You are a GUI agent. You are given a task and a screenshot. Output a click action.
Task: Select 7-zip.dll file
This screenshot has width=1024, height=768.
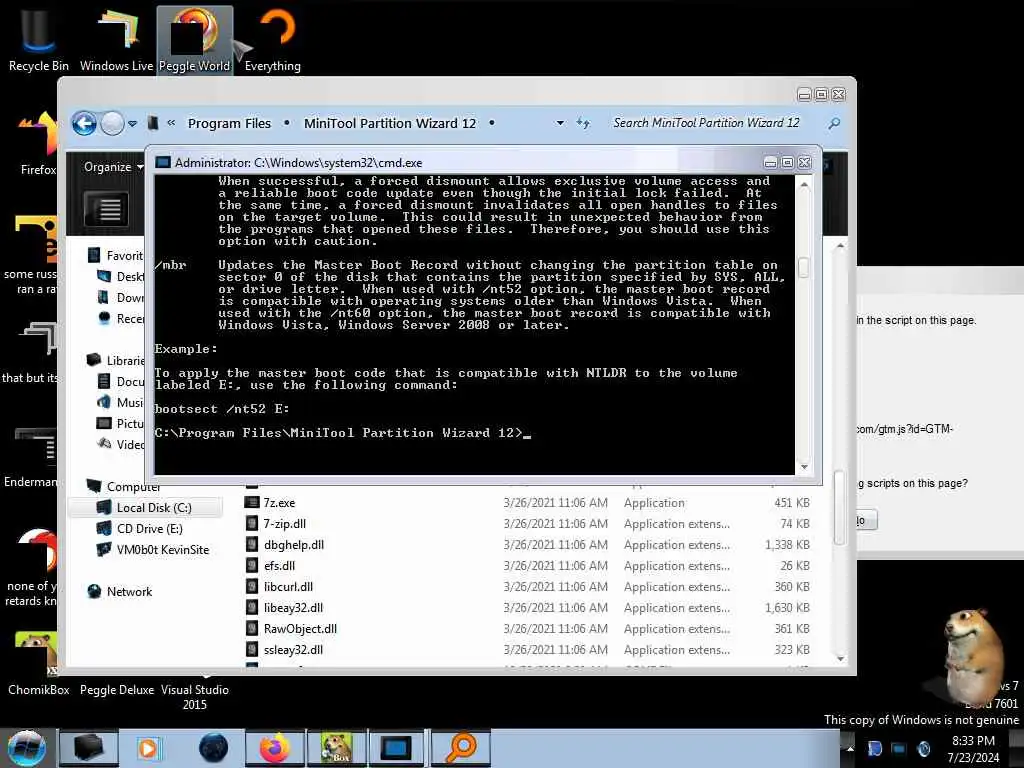(x=284, y=524)
